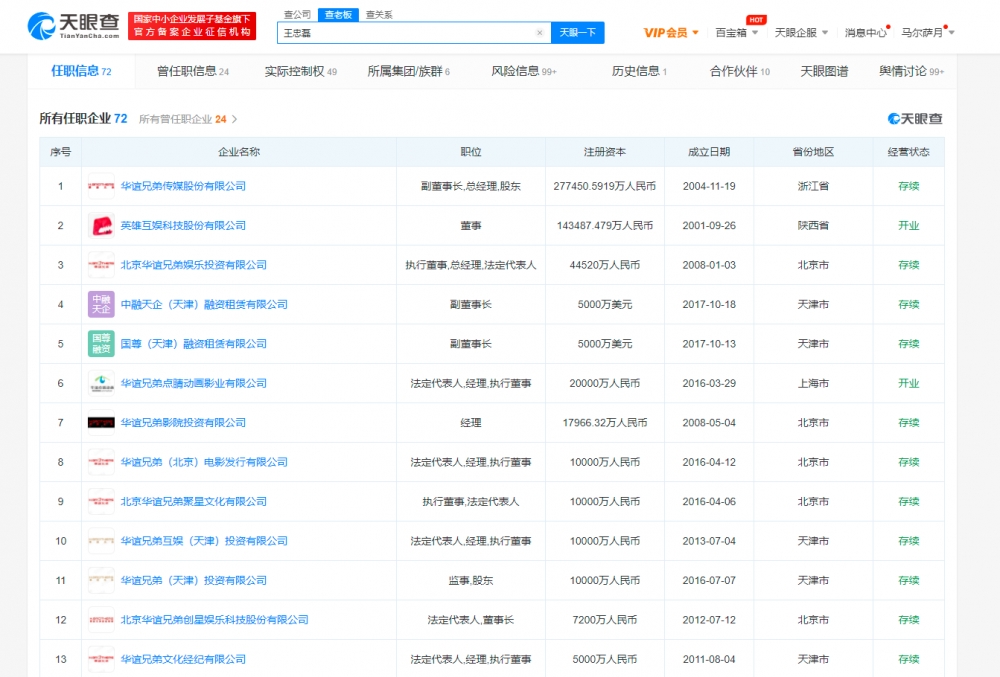Open the 马尔萨月 user account menu
The width and height of the screenshot is (1000, 677).
click(927, 33)
